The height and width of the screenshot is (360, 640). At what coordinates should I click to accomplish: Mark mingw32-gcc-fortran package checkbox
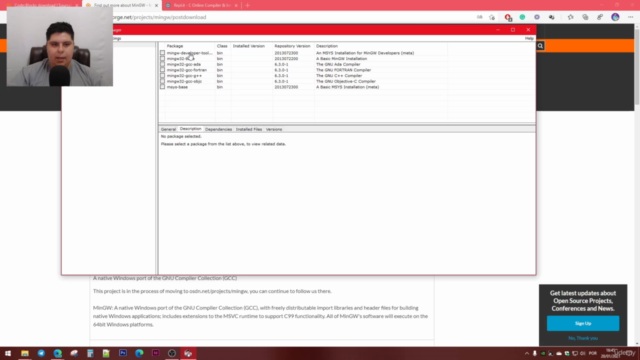click(162, 70)
